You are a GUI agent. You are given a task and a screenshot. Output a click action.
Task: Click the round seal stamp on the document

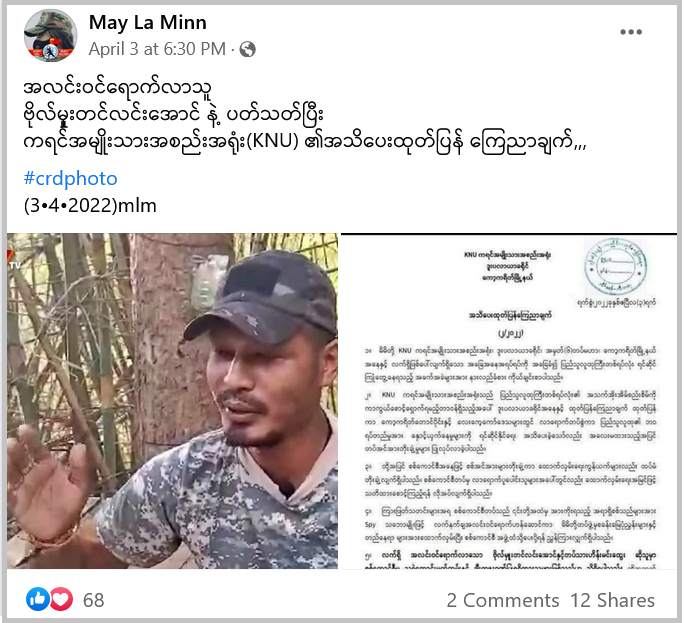[616, 266]
